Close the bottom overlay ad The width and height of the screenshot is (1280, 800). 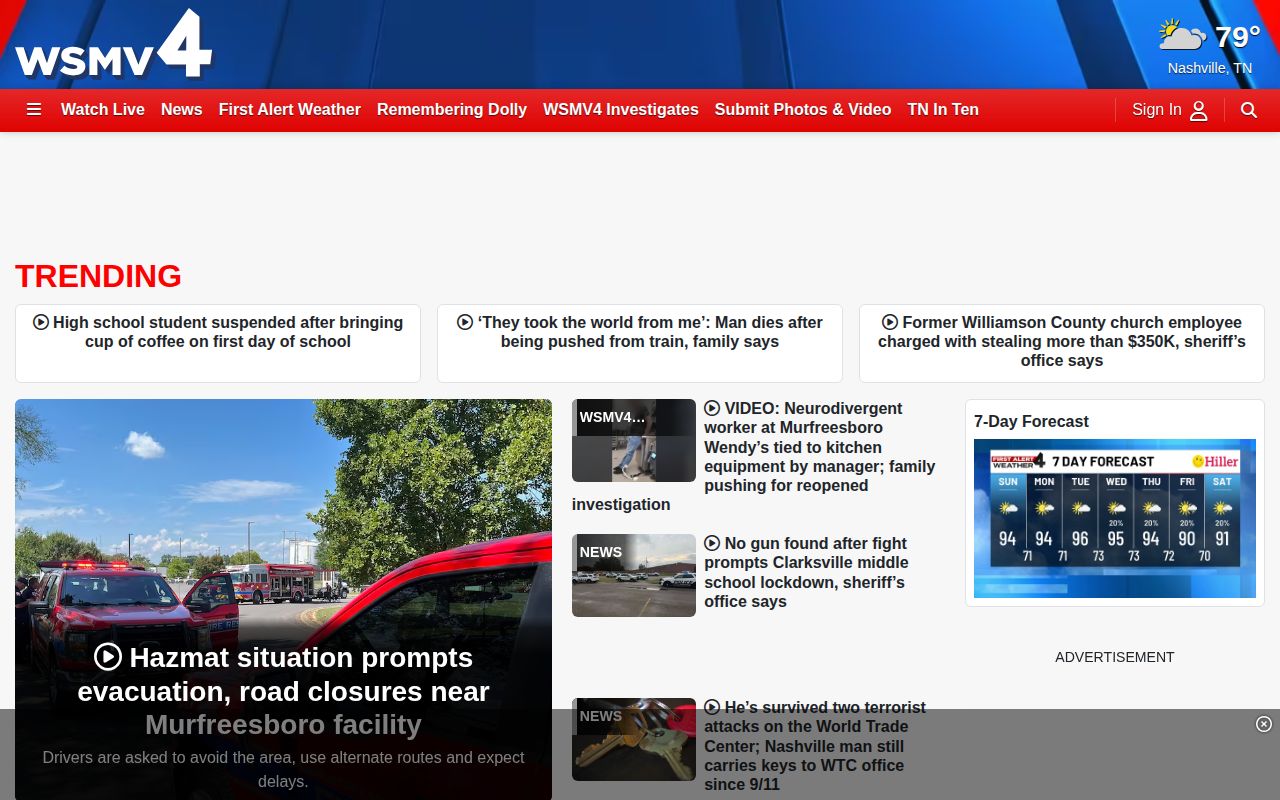[x=1264, y=724]
